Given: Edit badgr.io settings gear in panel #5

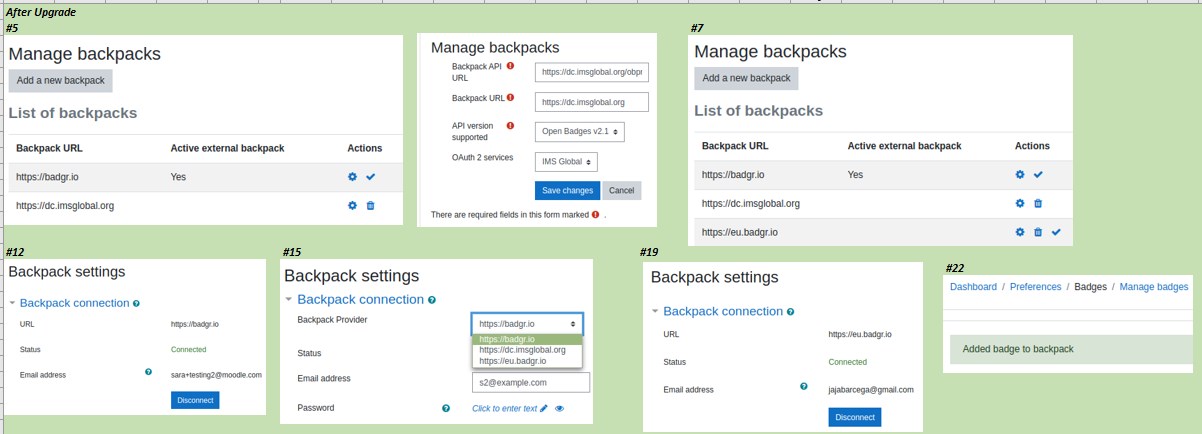Looking at the screenshot, I should 352,177.
